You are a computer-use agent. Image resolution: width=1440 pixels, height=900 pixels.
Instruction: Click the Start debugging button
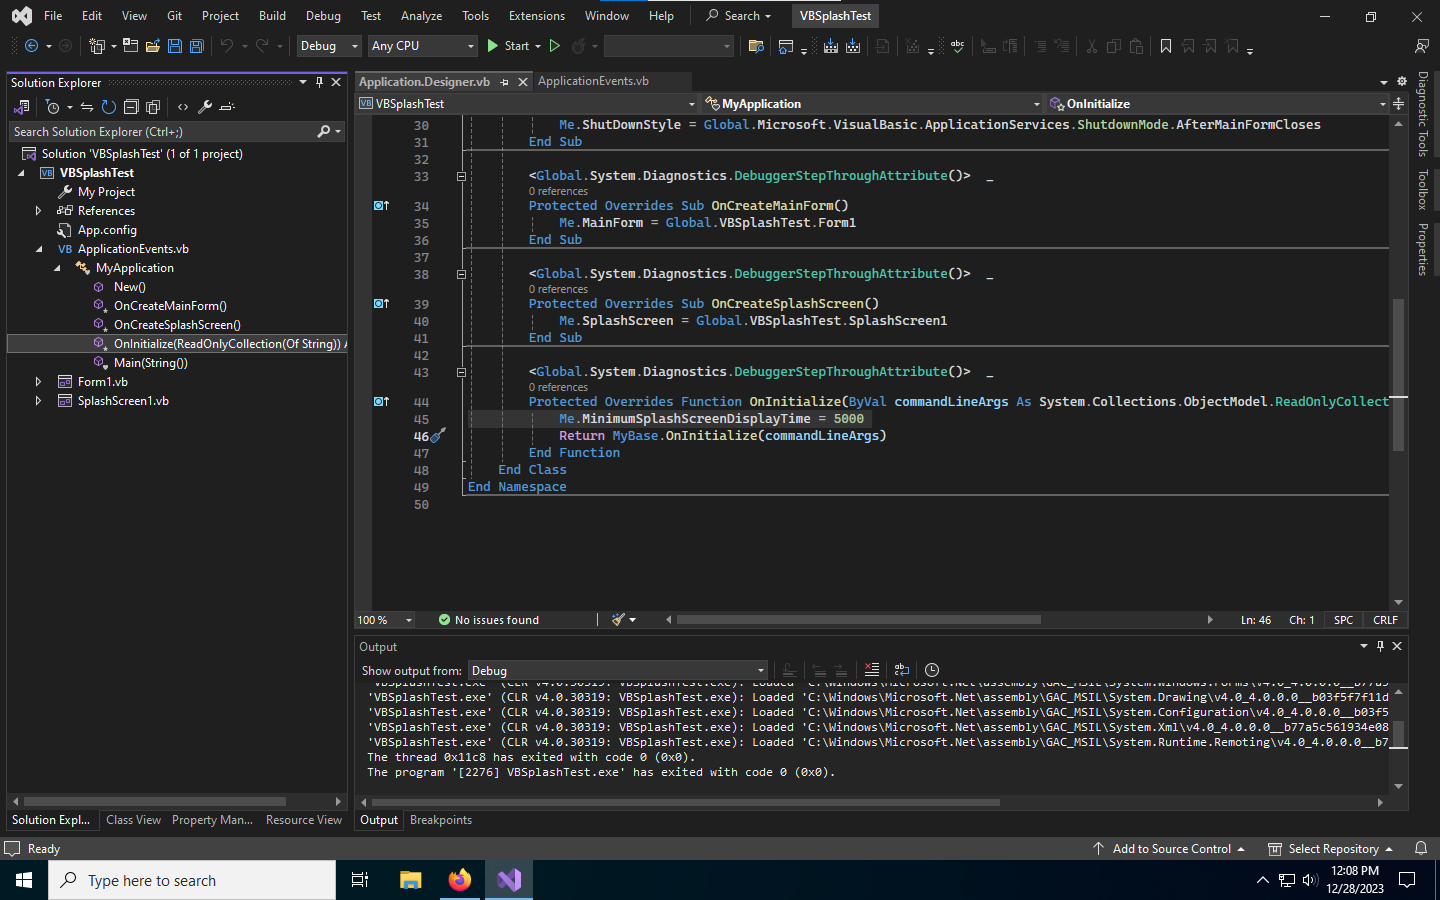(x=508, y=46)
